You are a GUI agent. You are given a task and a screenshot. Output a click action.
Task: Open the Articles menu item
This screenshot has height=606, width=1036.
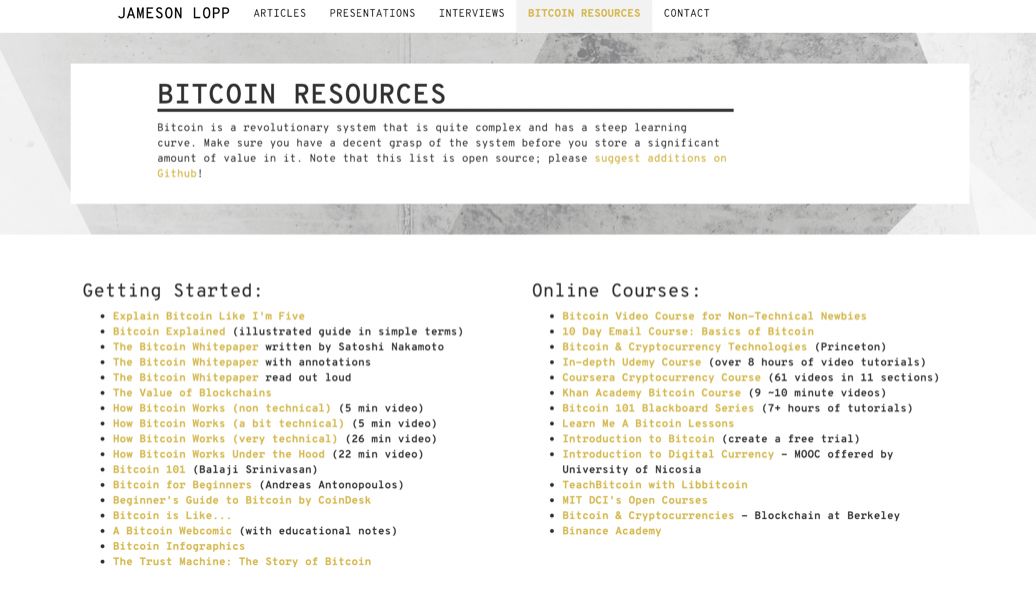click(x=280, y=14)
